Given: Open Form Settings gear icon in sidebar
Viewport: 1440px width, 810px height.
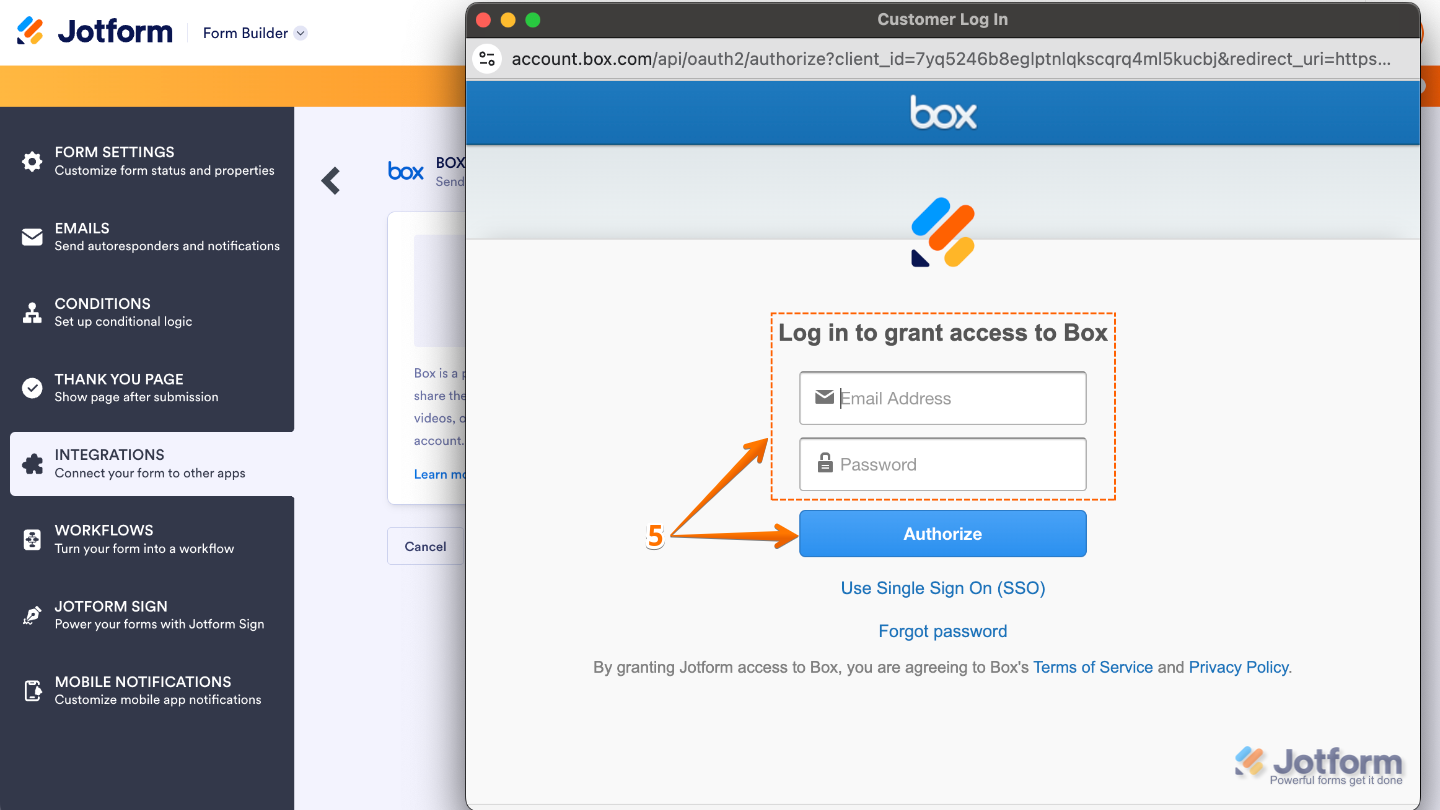Looking at the screenshot, I should point(32,161).
